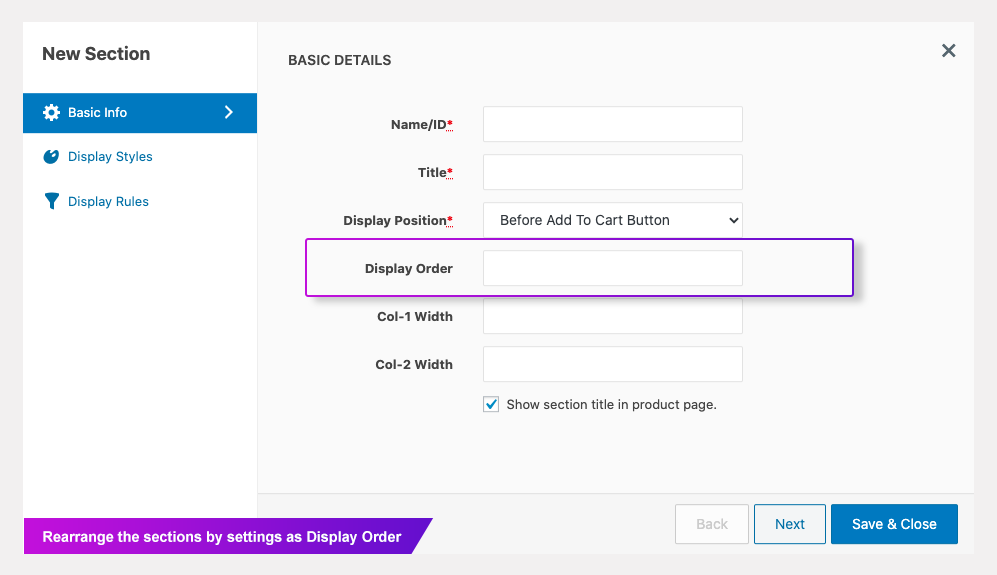Uncheck Show section title in product page
This screenshot has width=997, height=575.
point(491,405)
